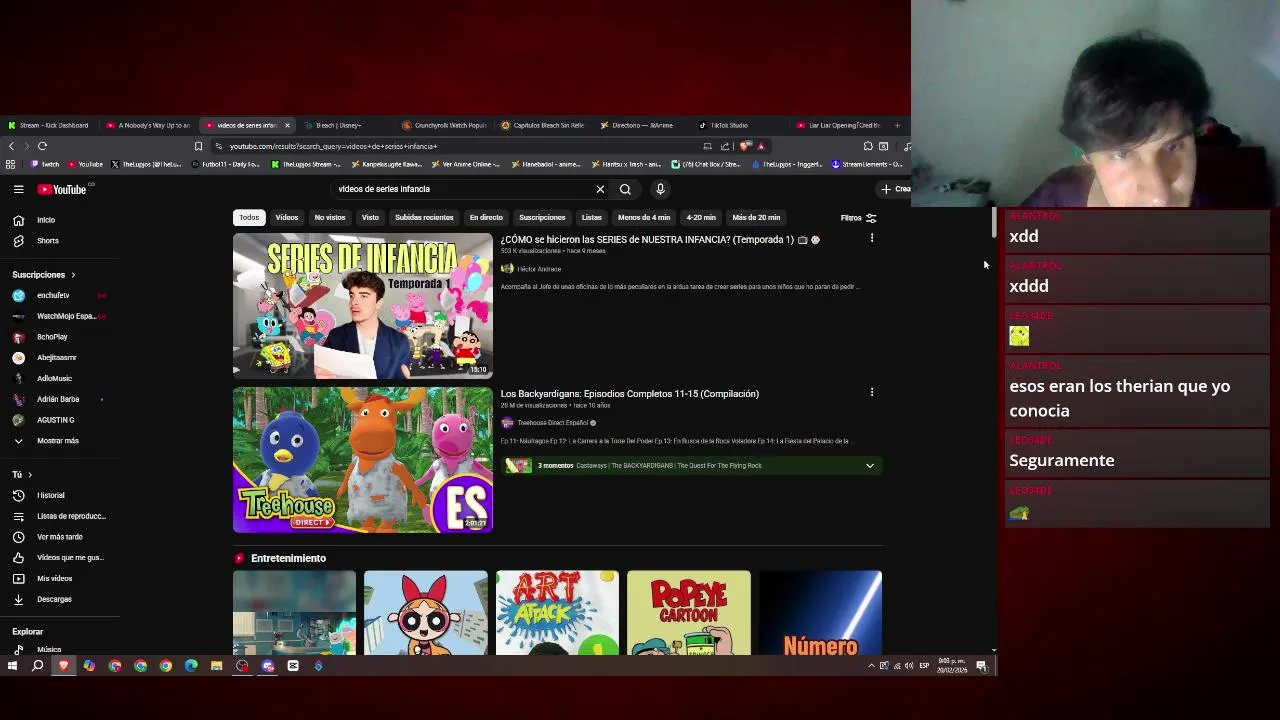Open the Héctor Andrade channel link

tap(539, 269)
